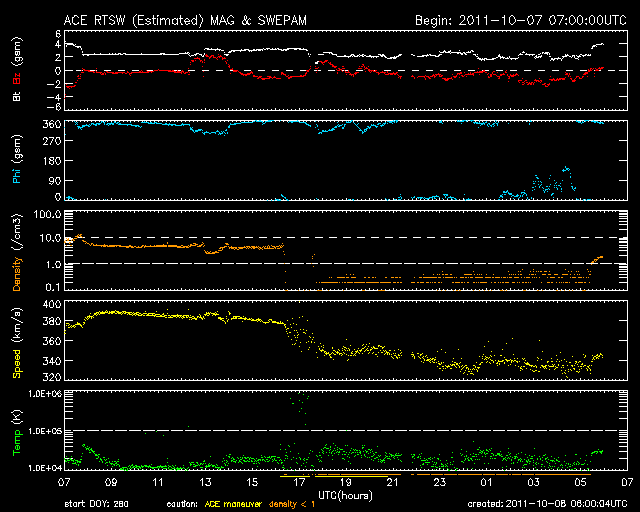Click the '1.0E+04' tick on the Temp axis
The height and width of the screenshot is (512, 640).
tap(45, 468)
